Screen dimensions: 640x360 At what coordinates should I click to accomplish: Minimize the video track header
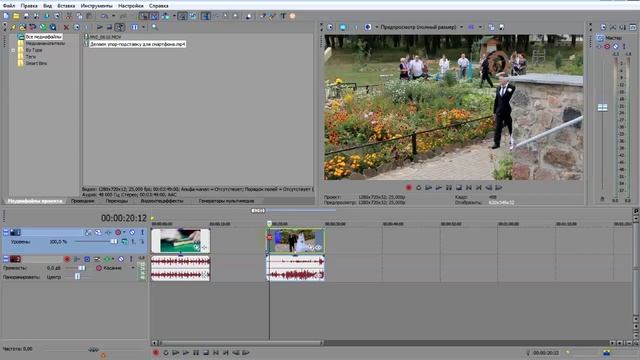(6, 232)
